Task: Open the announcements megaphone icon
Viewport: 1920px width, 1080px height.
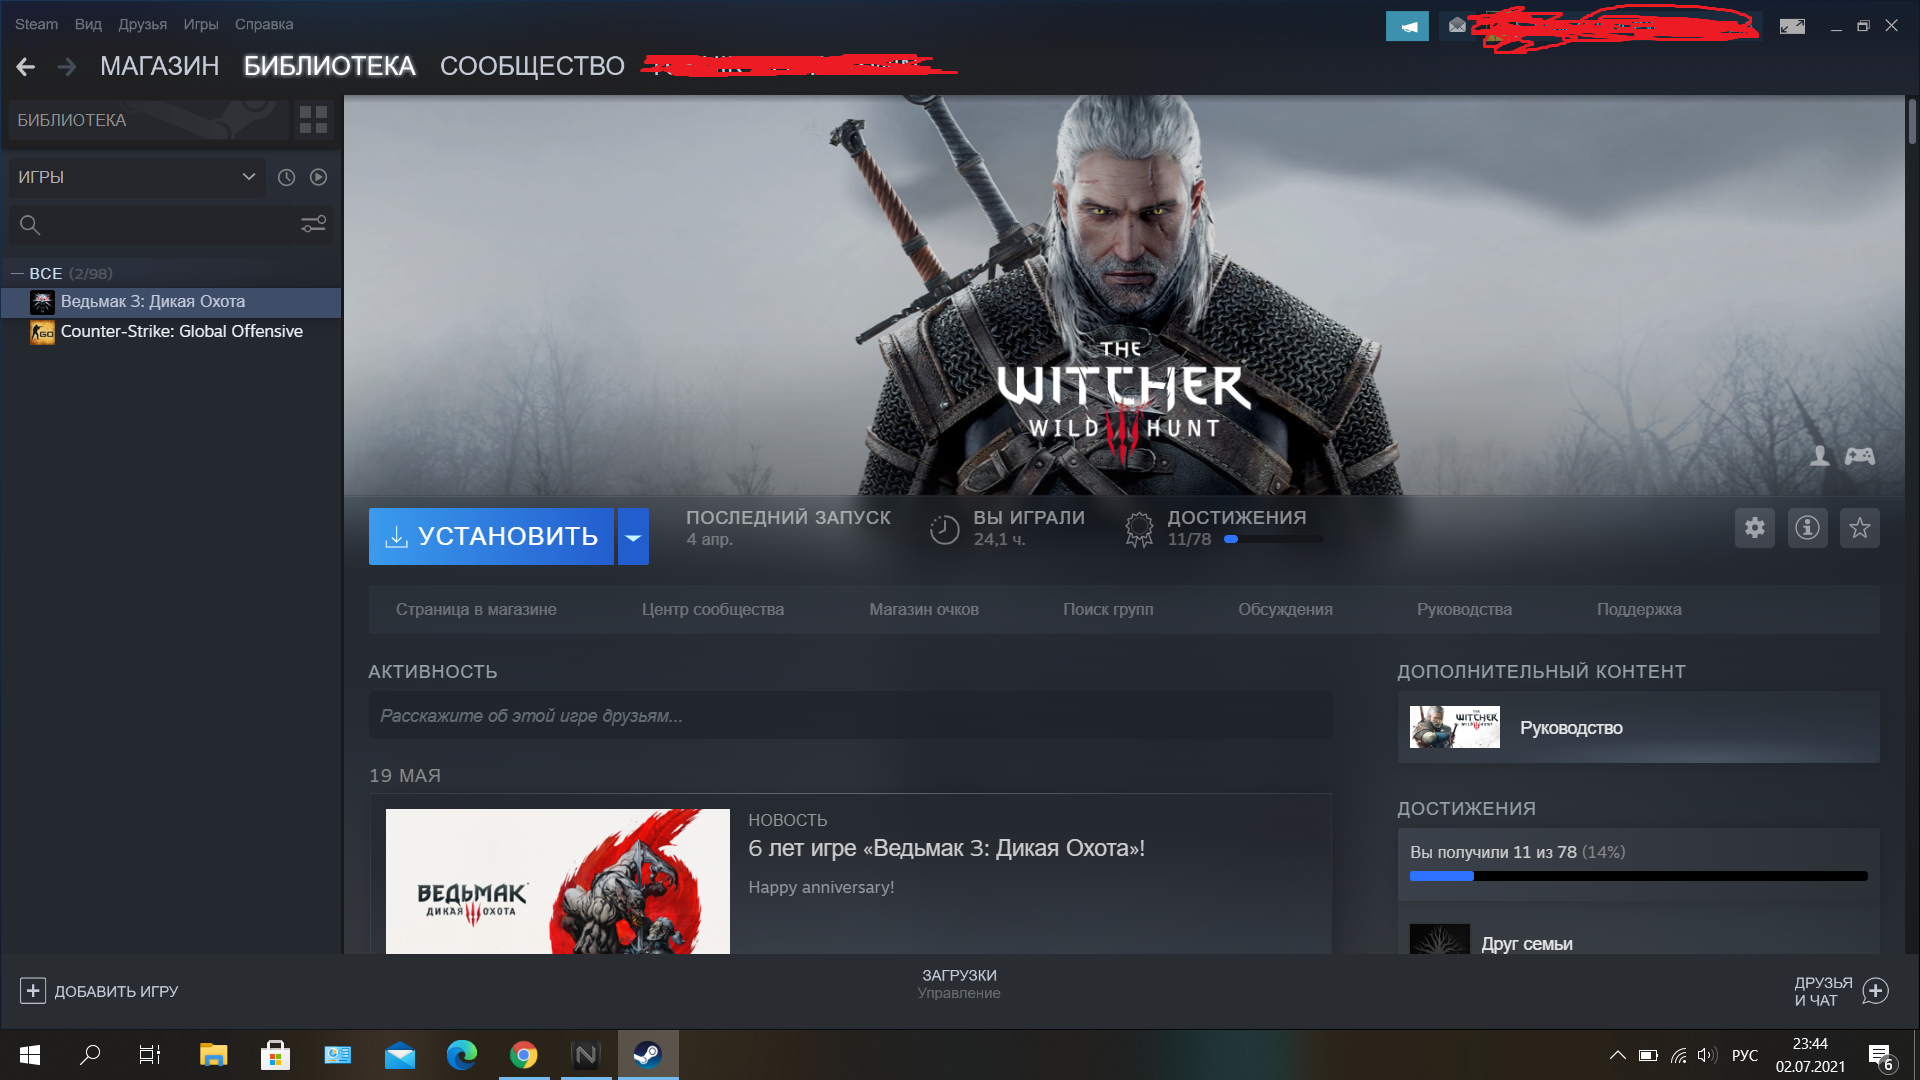Action: click(1407, 26)
